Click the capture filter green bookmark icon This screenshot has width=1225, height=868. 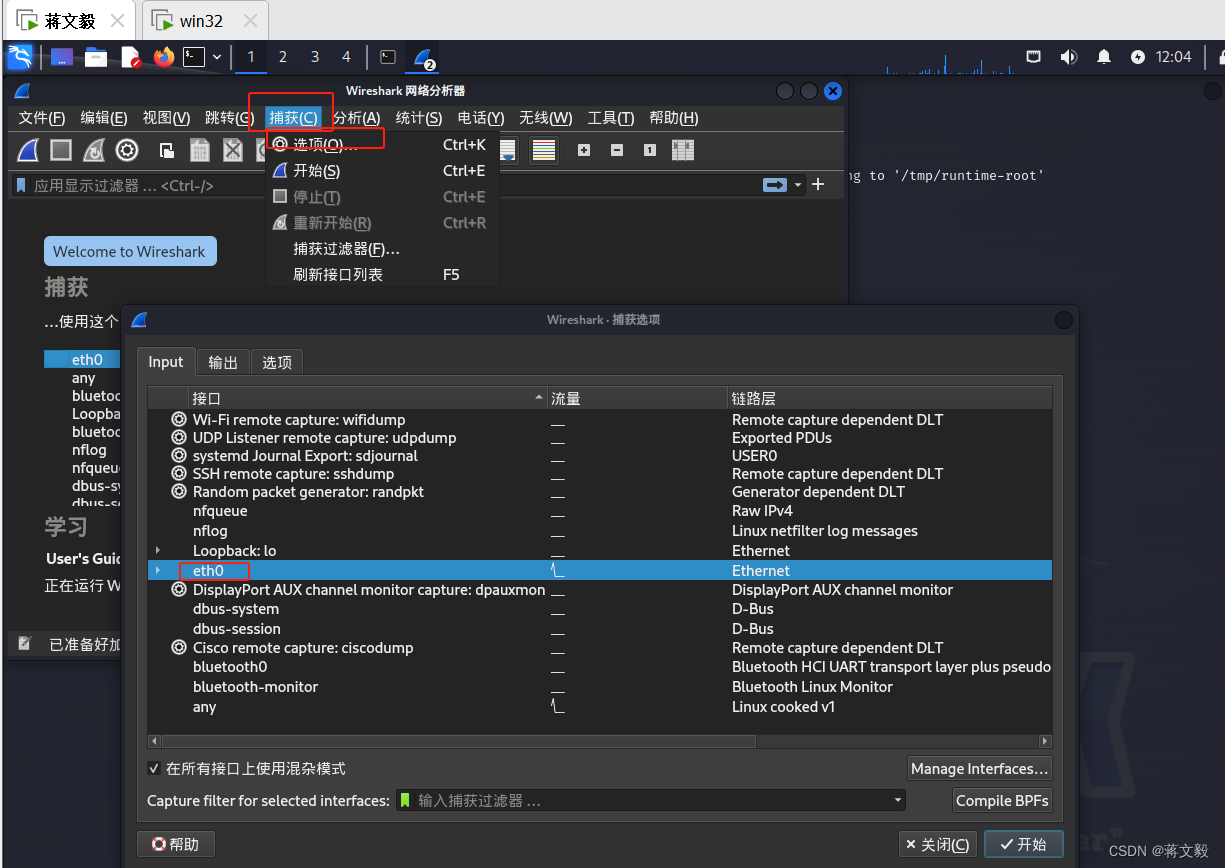click(405, 801)
